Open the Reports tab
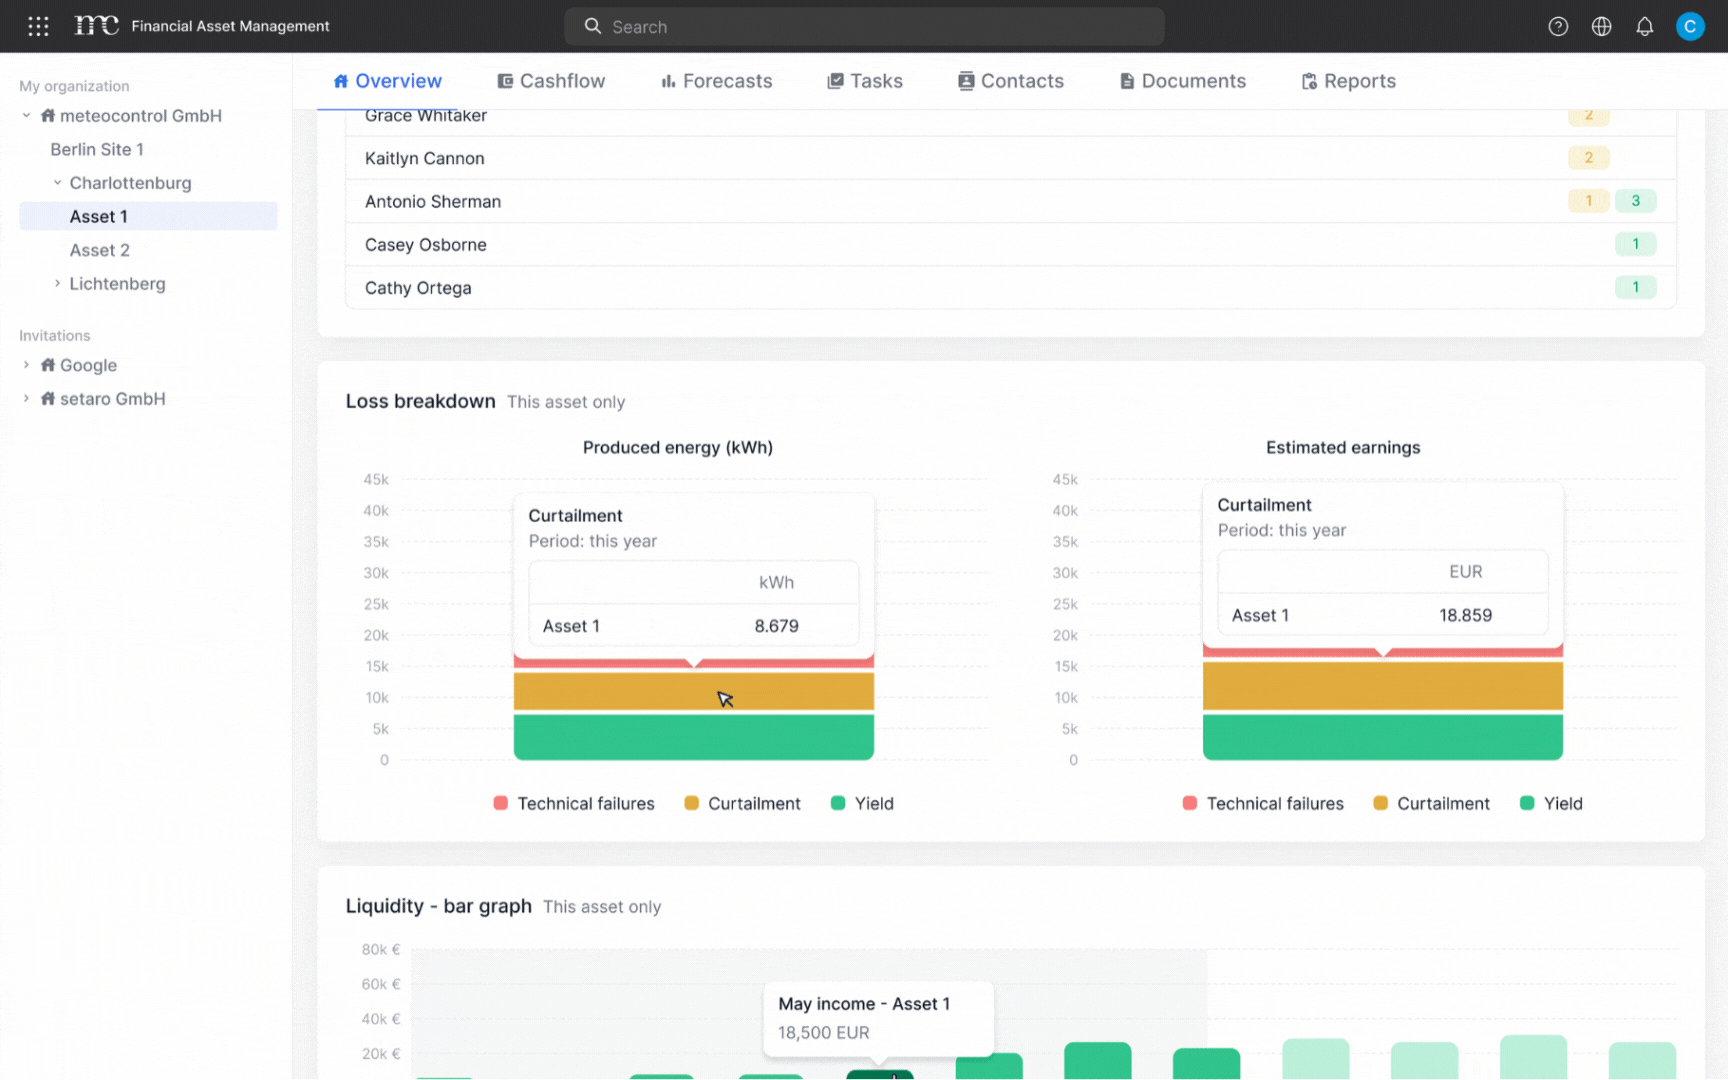The height and width of the screenshot is (1080, 1728). point(1348,81)
